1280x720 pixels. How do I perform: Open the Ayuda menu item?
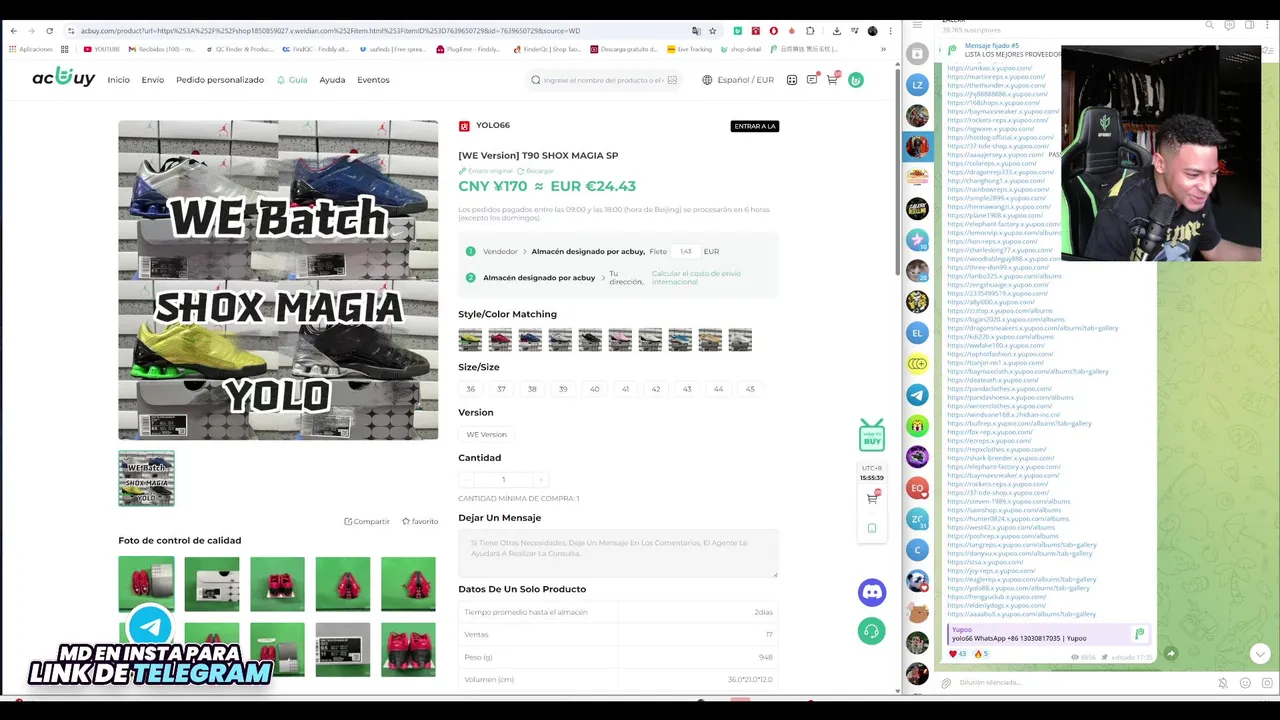[x=332, y=80]
